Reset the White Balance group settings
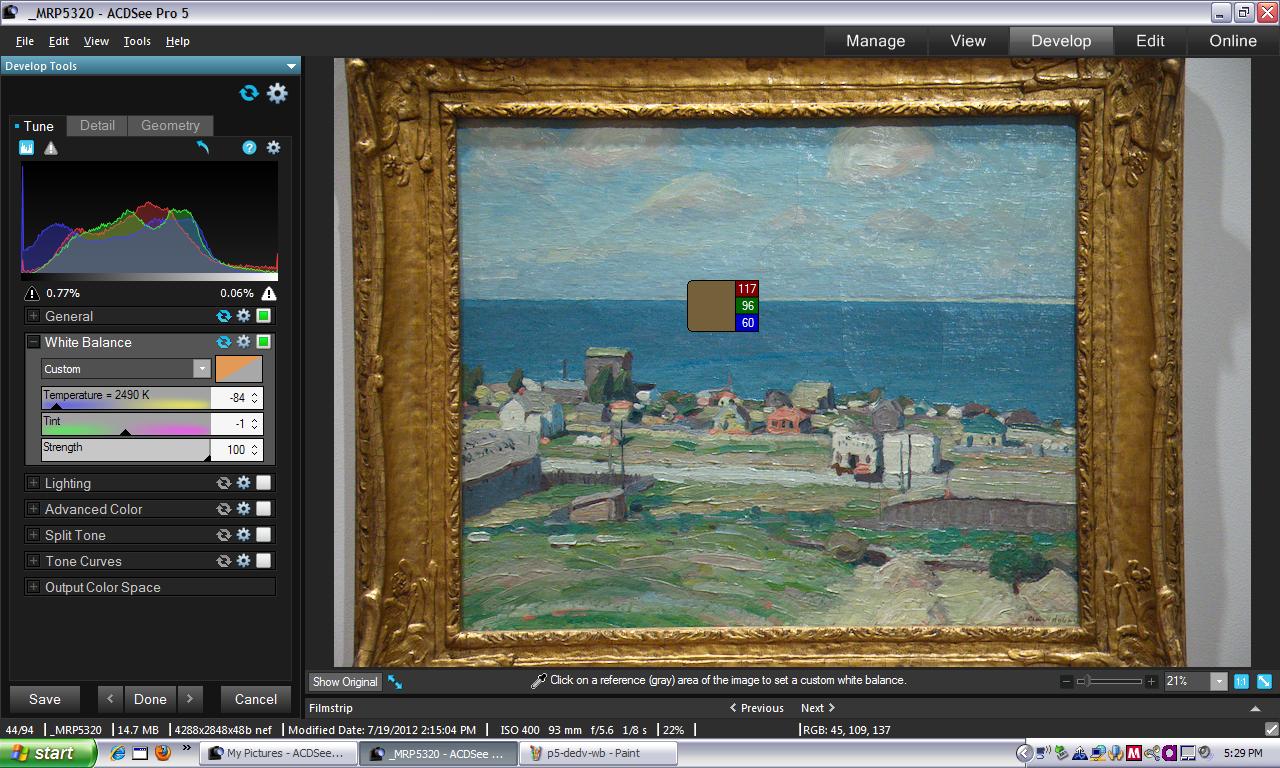This screenshot has height=768, width=1280. 224,342
